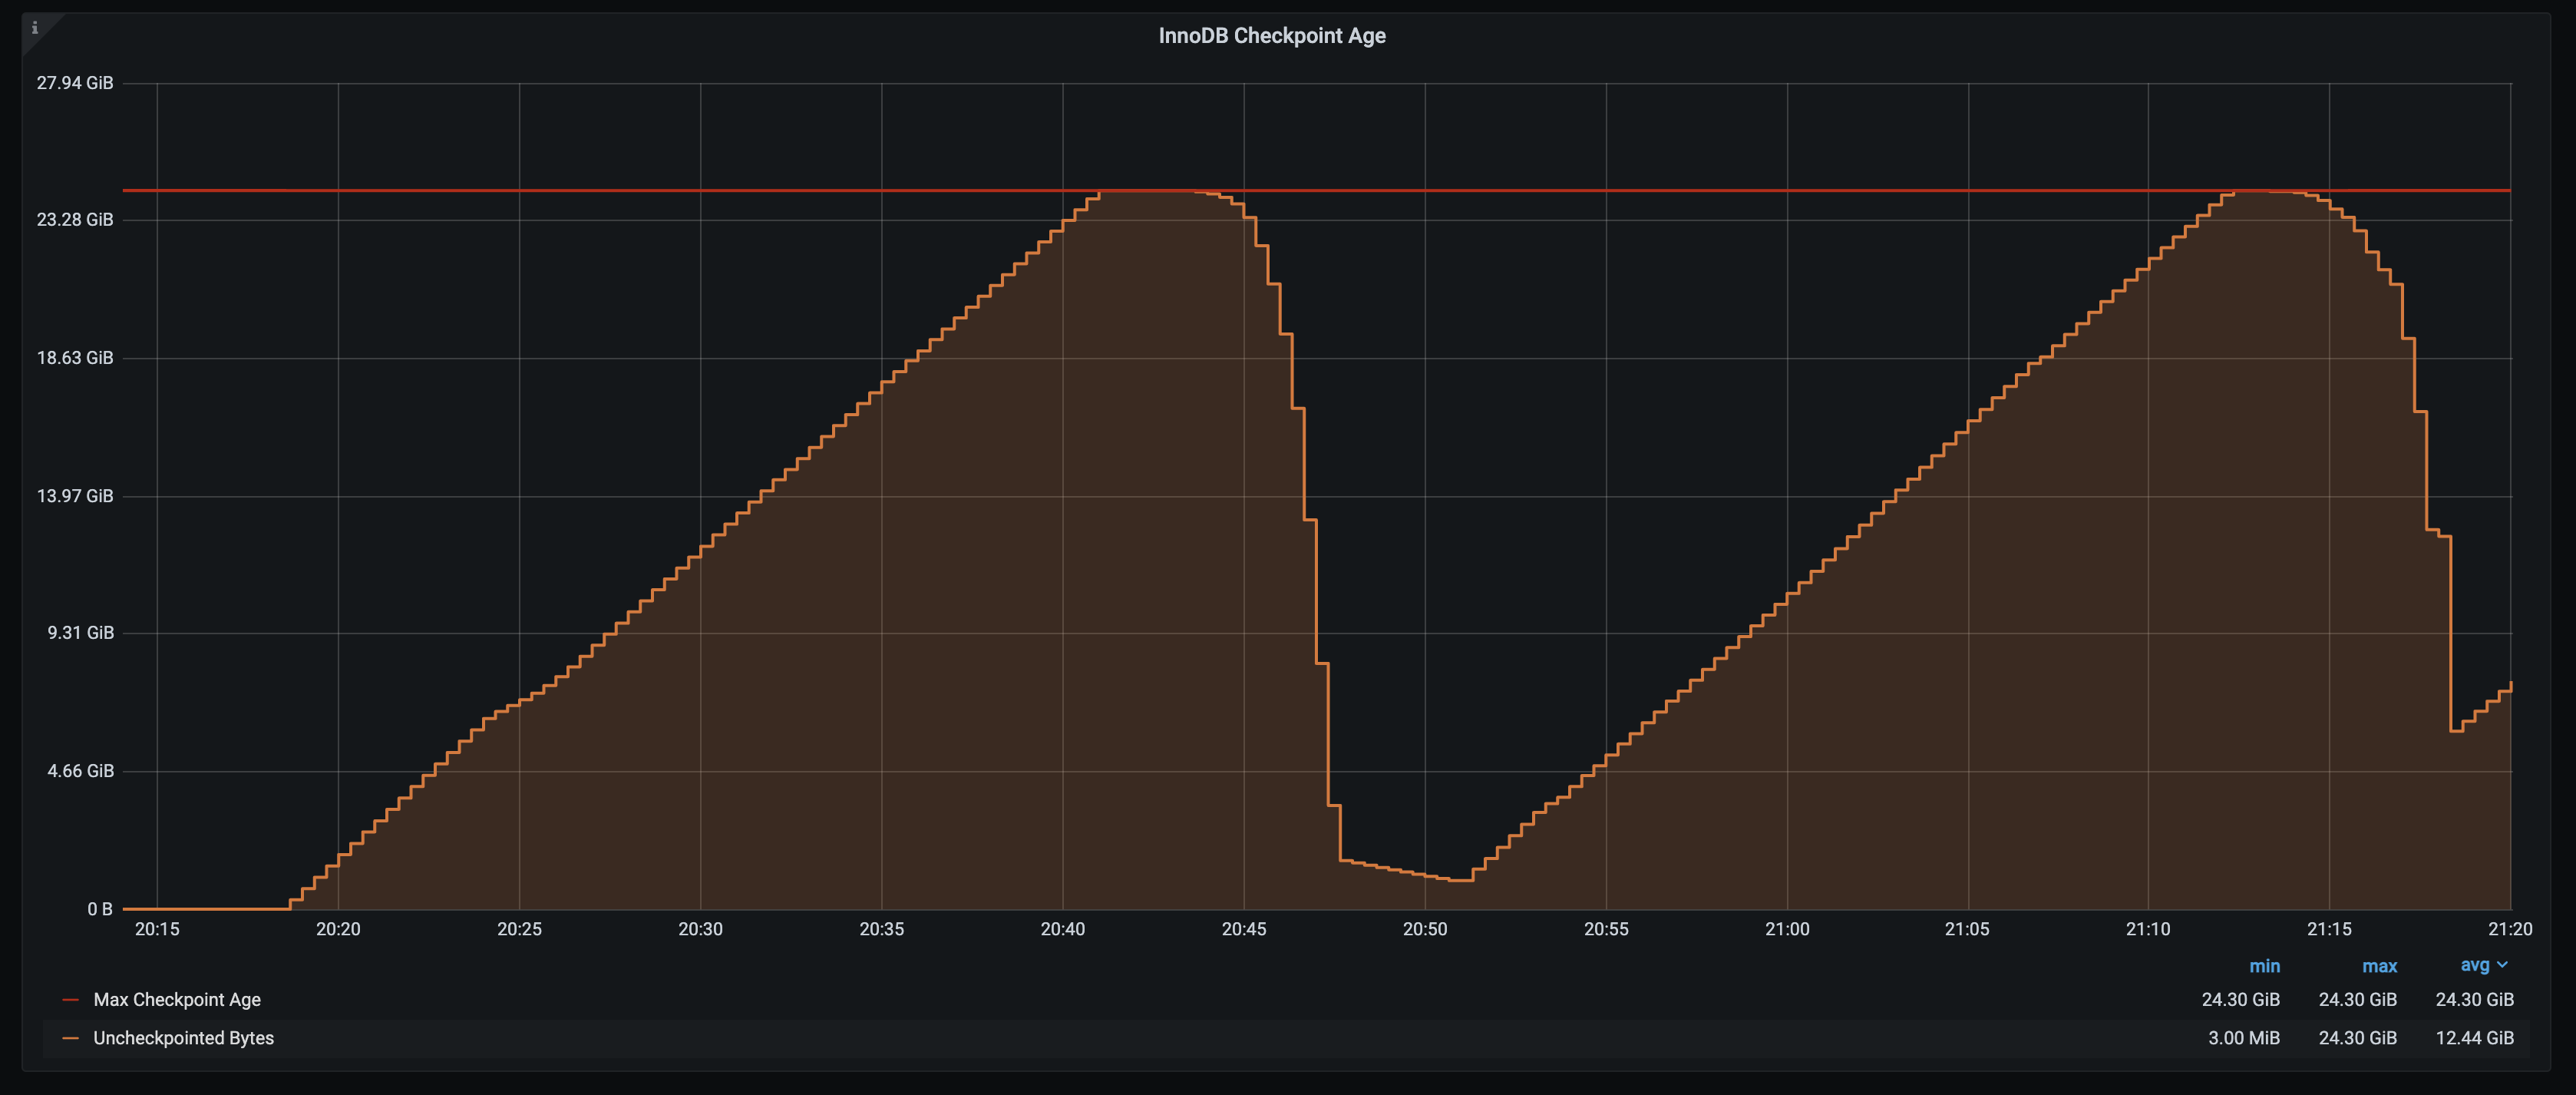Click the 20:45 time axis label
The image size is (2576, 1095).
click(x=1244, y=929)
